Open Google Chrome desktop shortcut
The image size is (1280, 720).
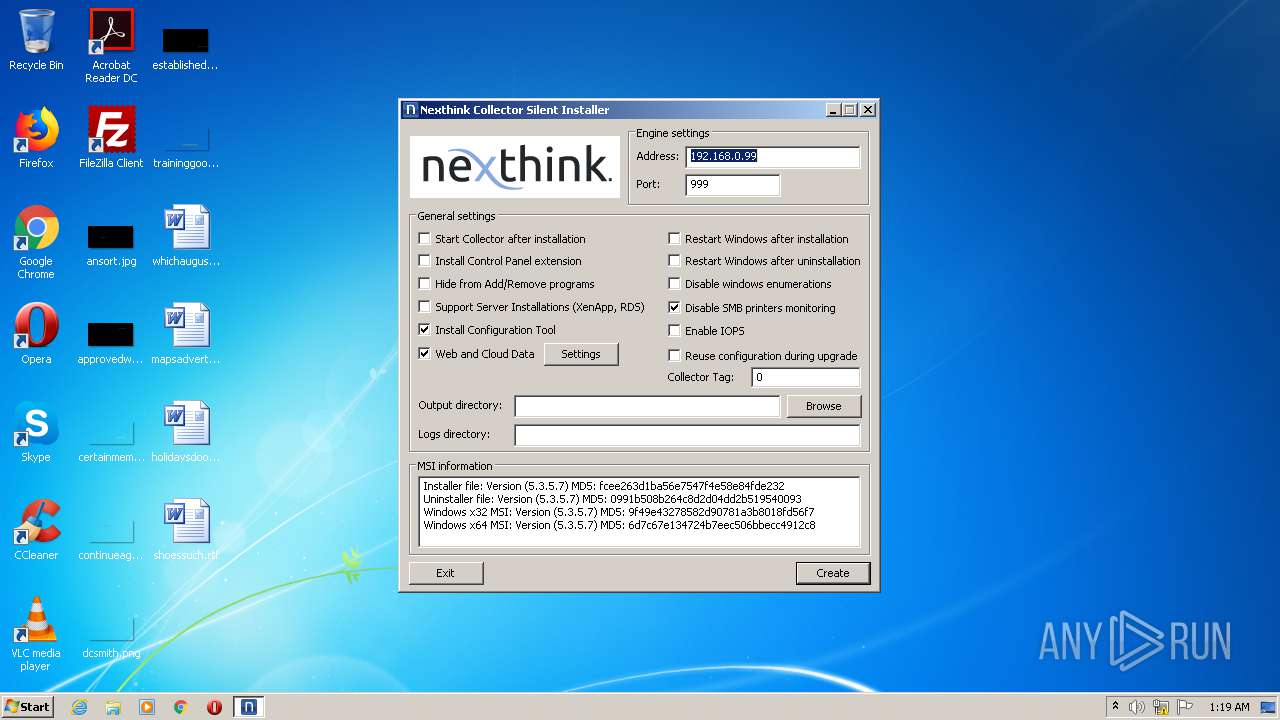[x=36, y=242]
